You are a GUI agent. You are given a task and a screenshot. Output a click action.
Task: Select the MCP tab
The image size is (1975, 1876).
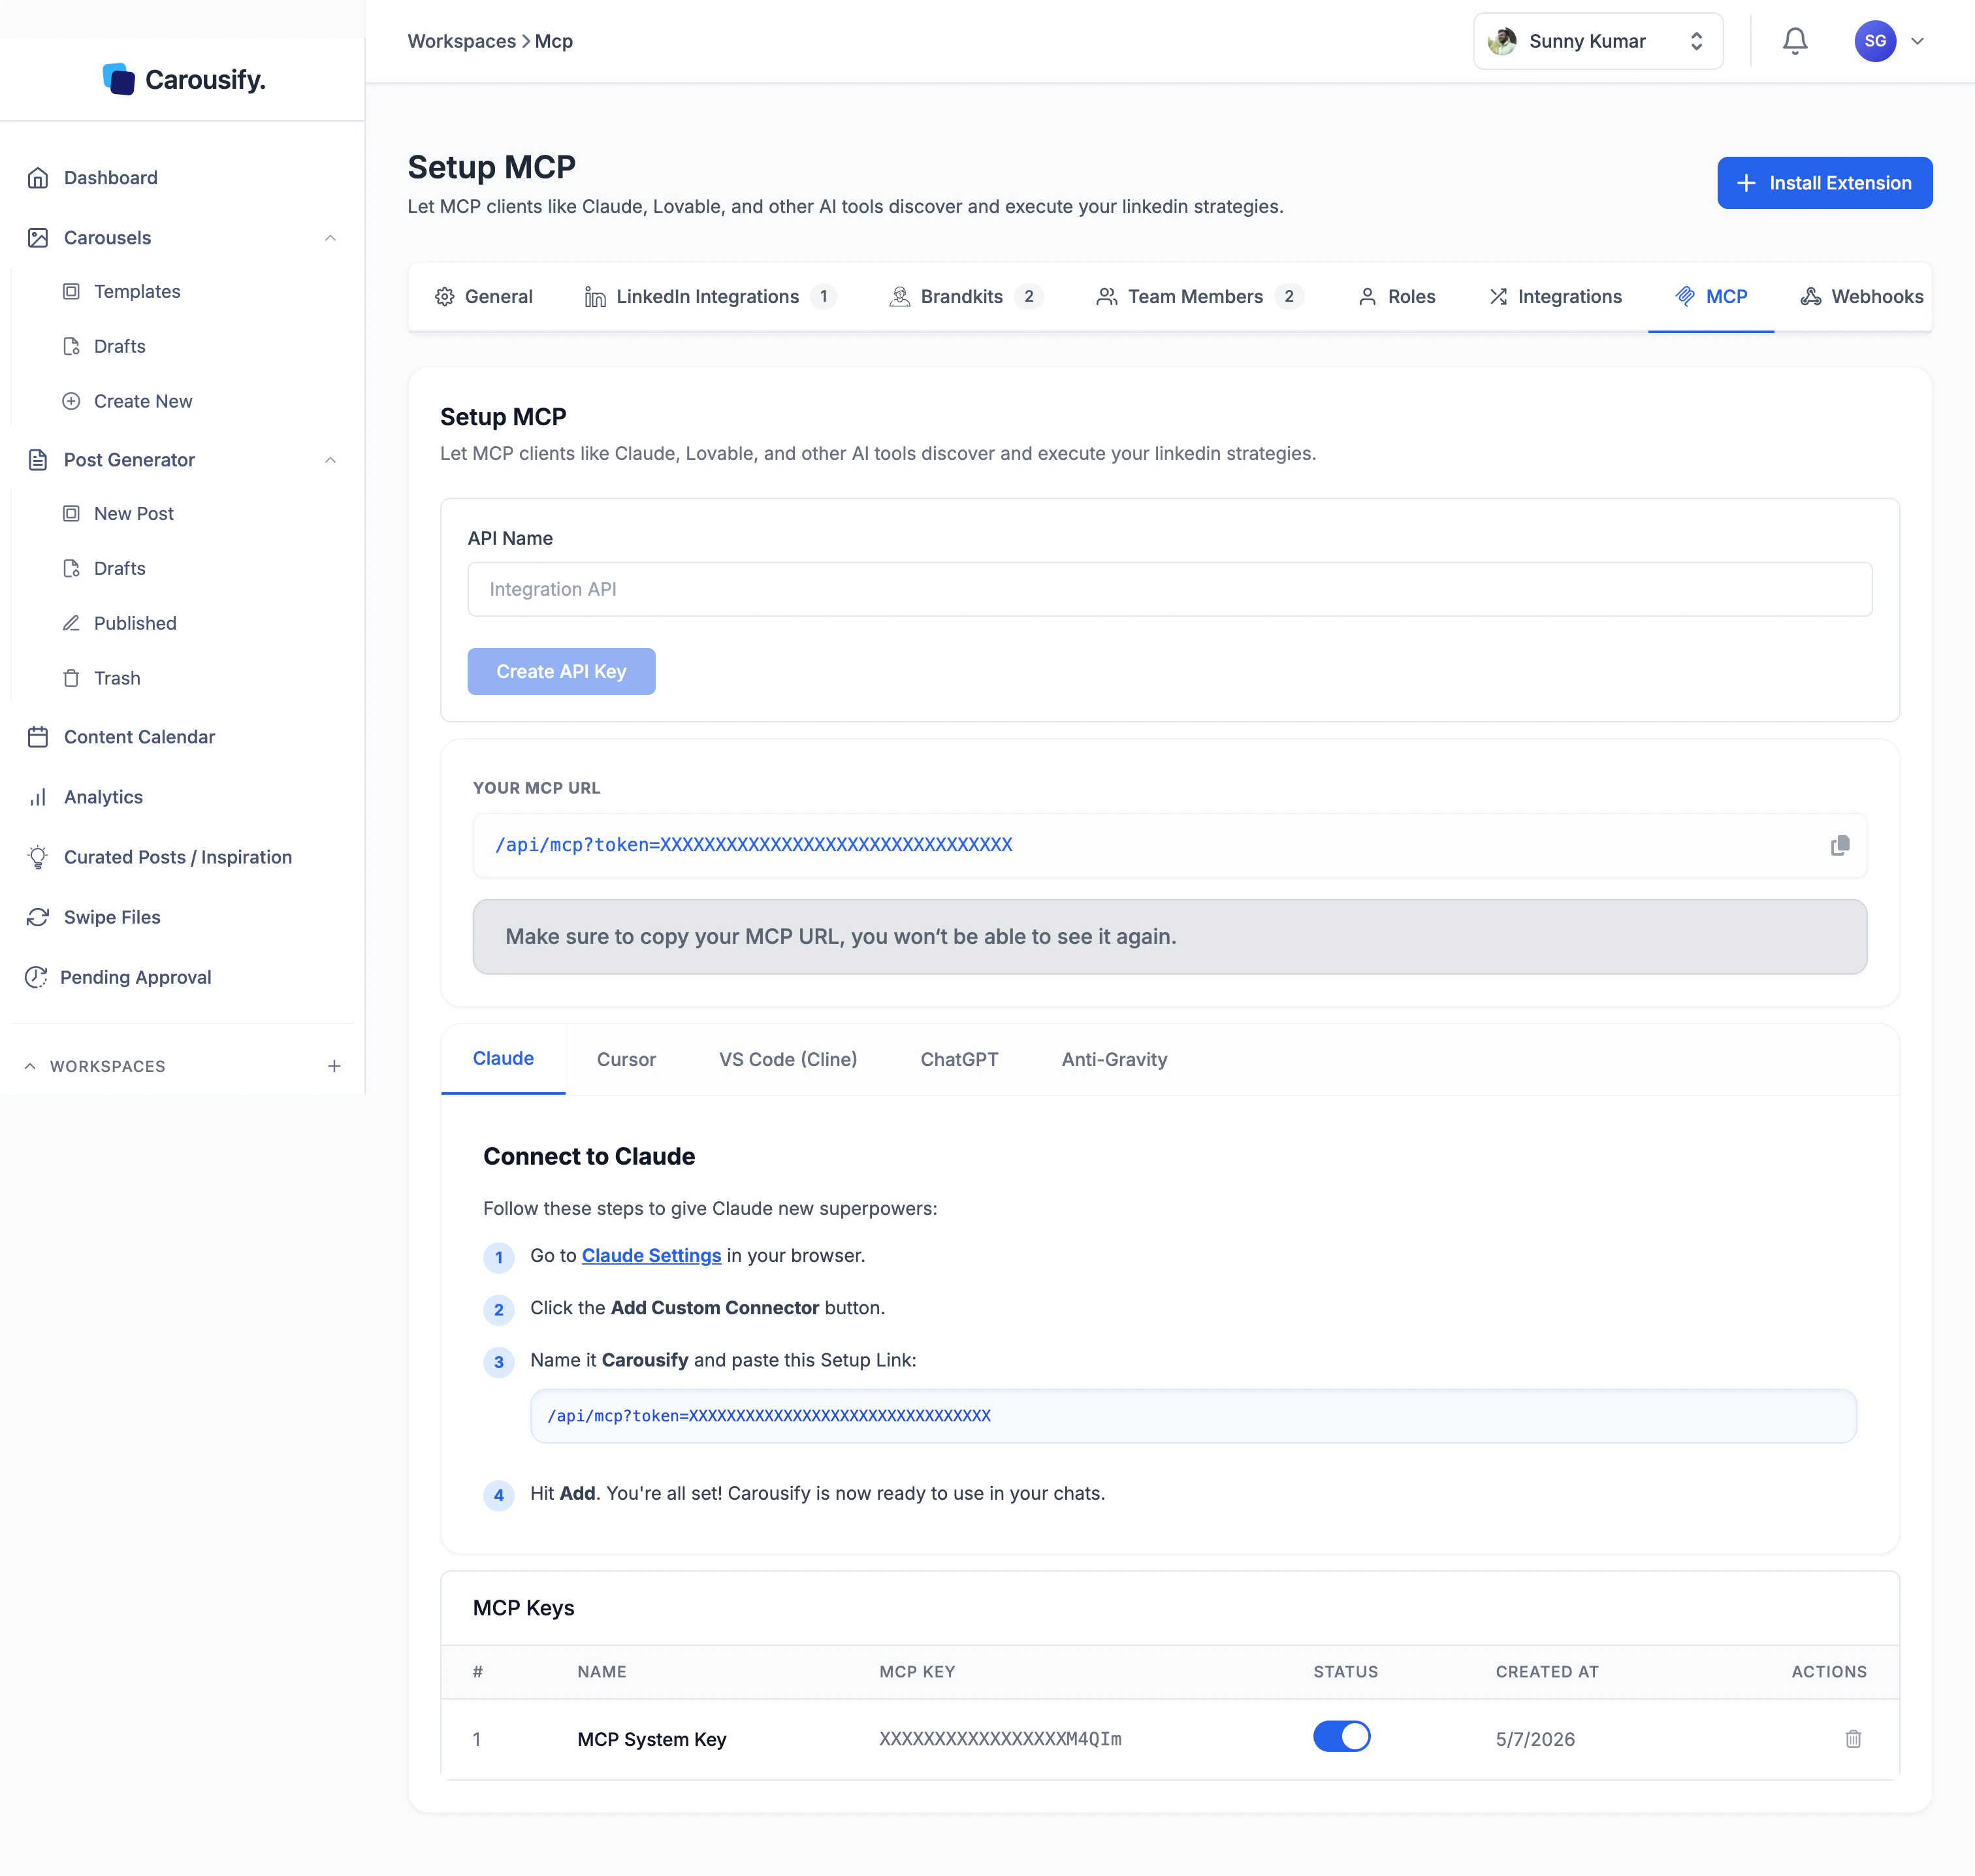point(1711,297)
